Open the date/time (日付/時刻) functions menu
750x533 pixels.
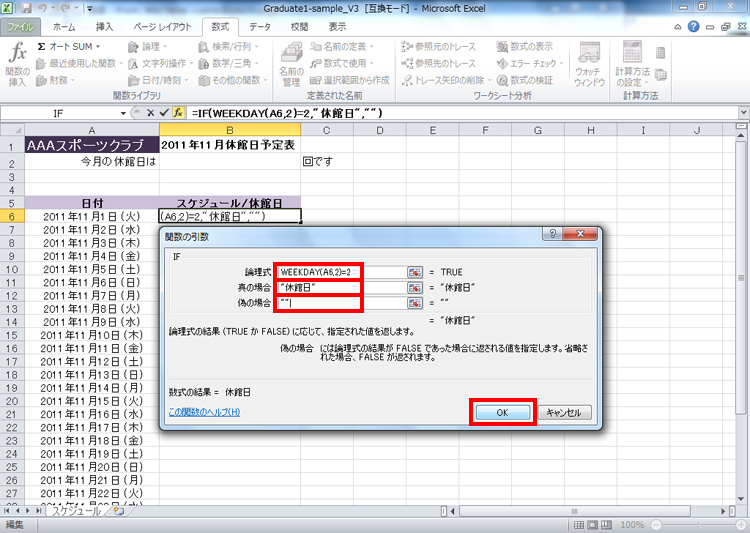(158, 80)
